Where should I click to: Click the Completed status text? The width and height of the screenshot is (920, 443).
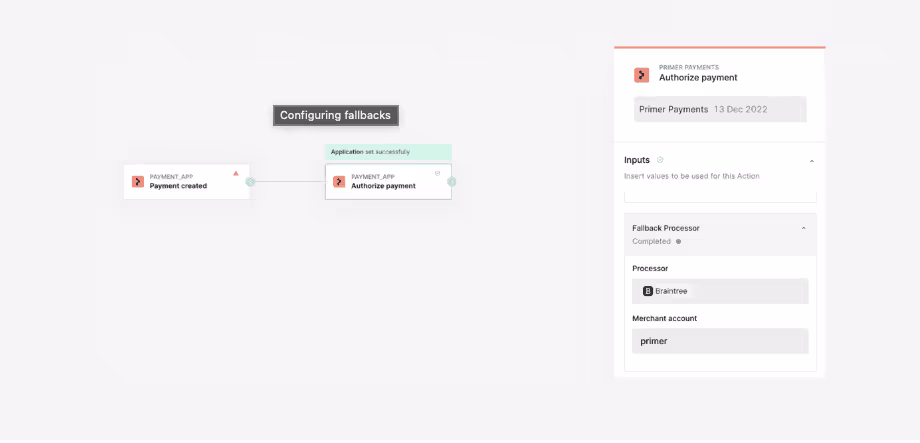coord(651,241)
